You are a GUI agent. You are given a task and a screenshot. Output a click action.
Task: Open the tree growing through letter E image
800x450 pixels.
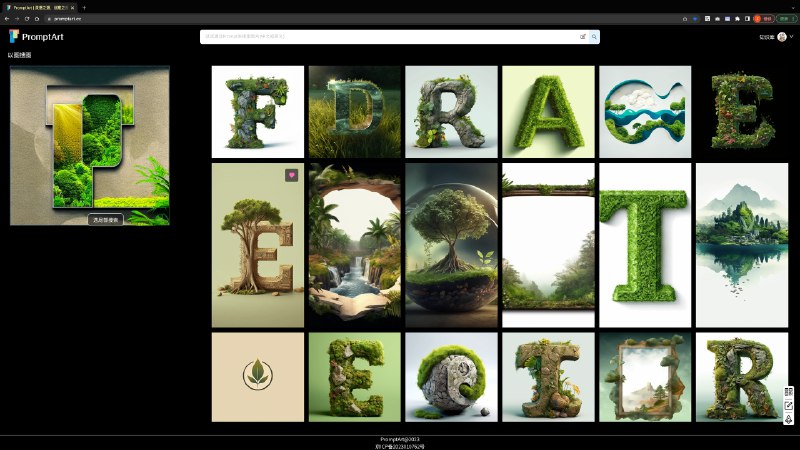pyautogui.click(x=258, y=245)
